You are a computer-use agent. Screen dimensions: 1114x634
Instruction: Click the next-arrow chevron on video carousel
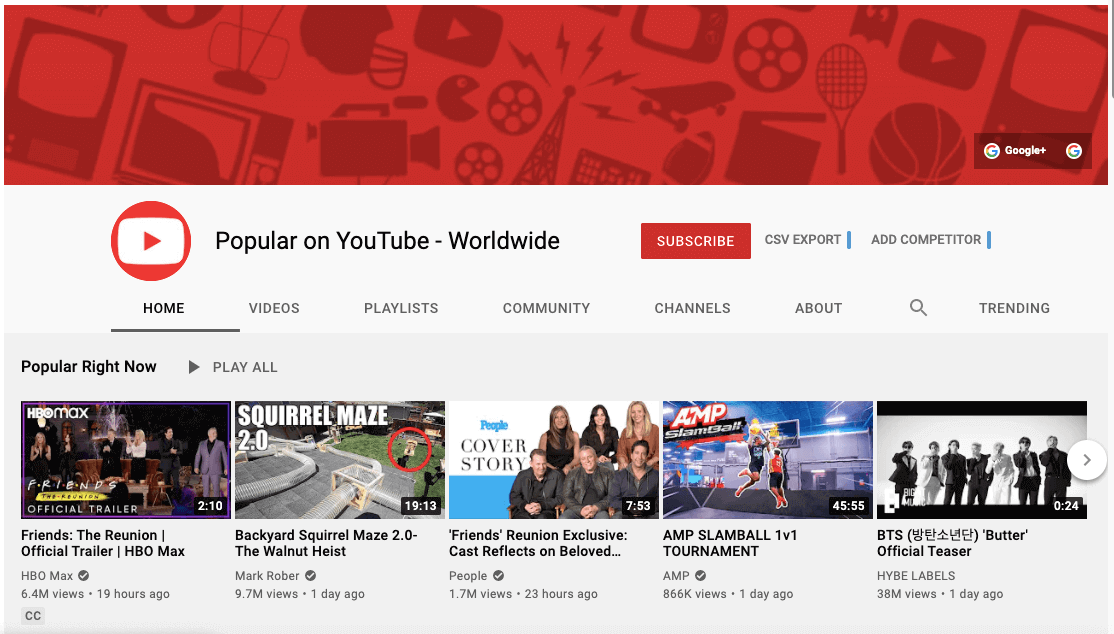[1086, 460]
